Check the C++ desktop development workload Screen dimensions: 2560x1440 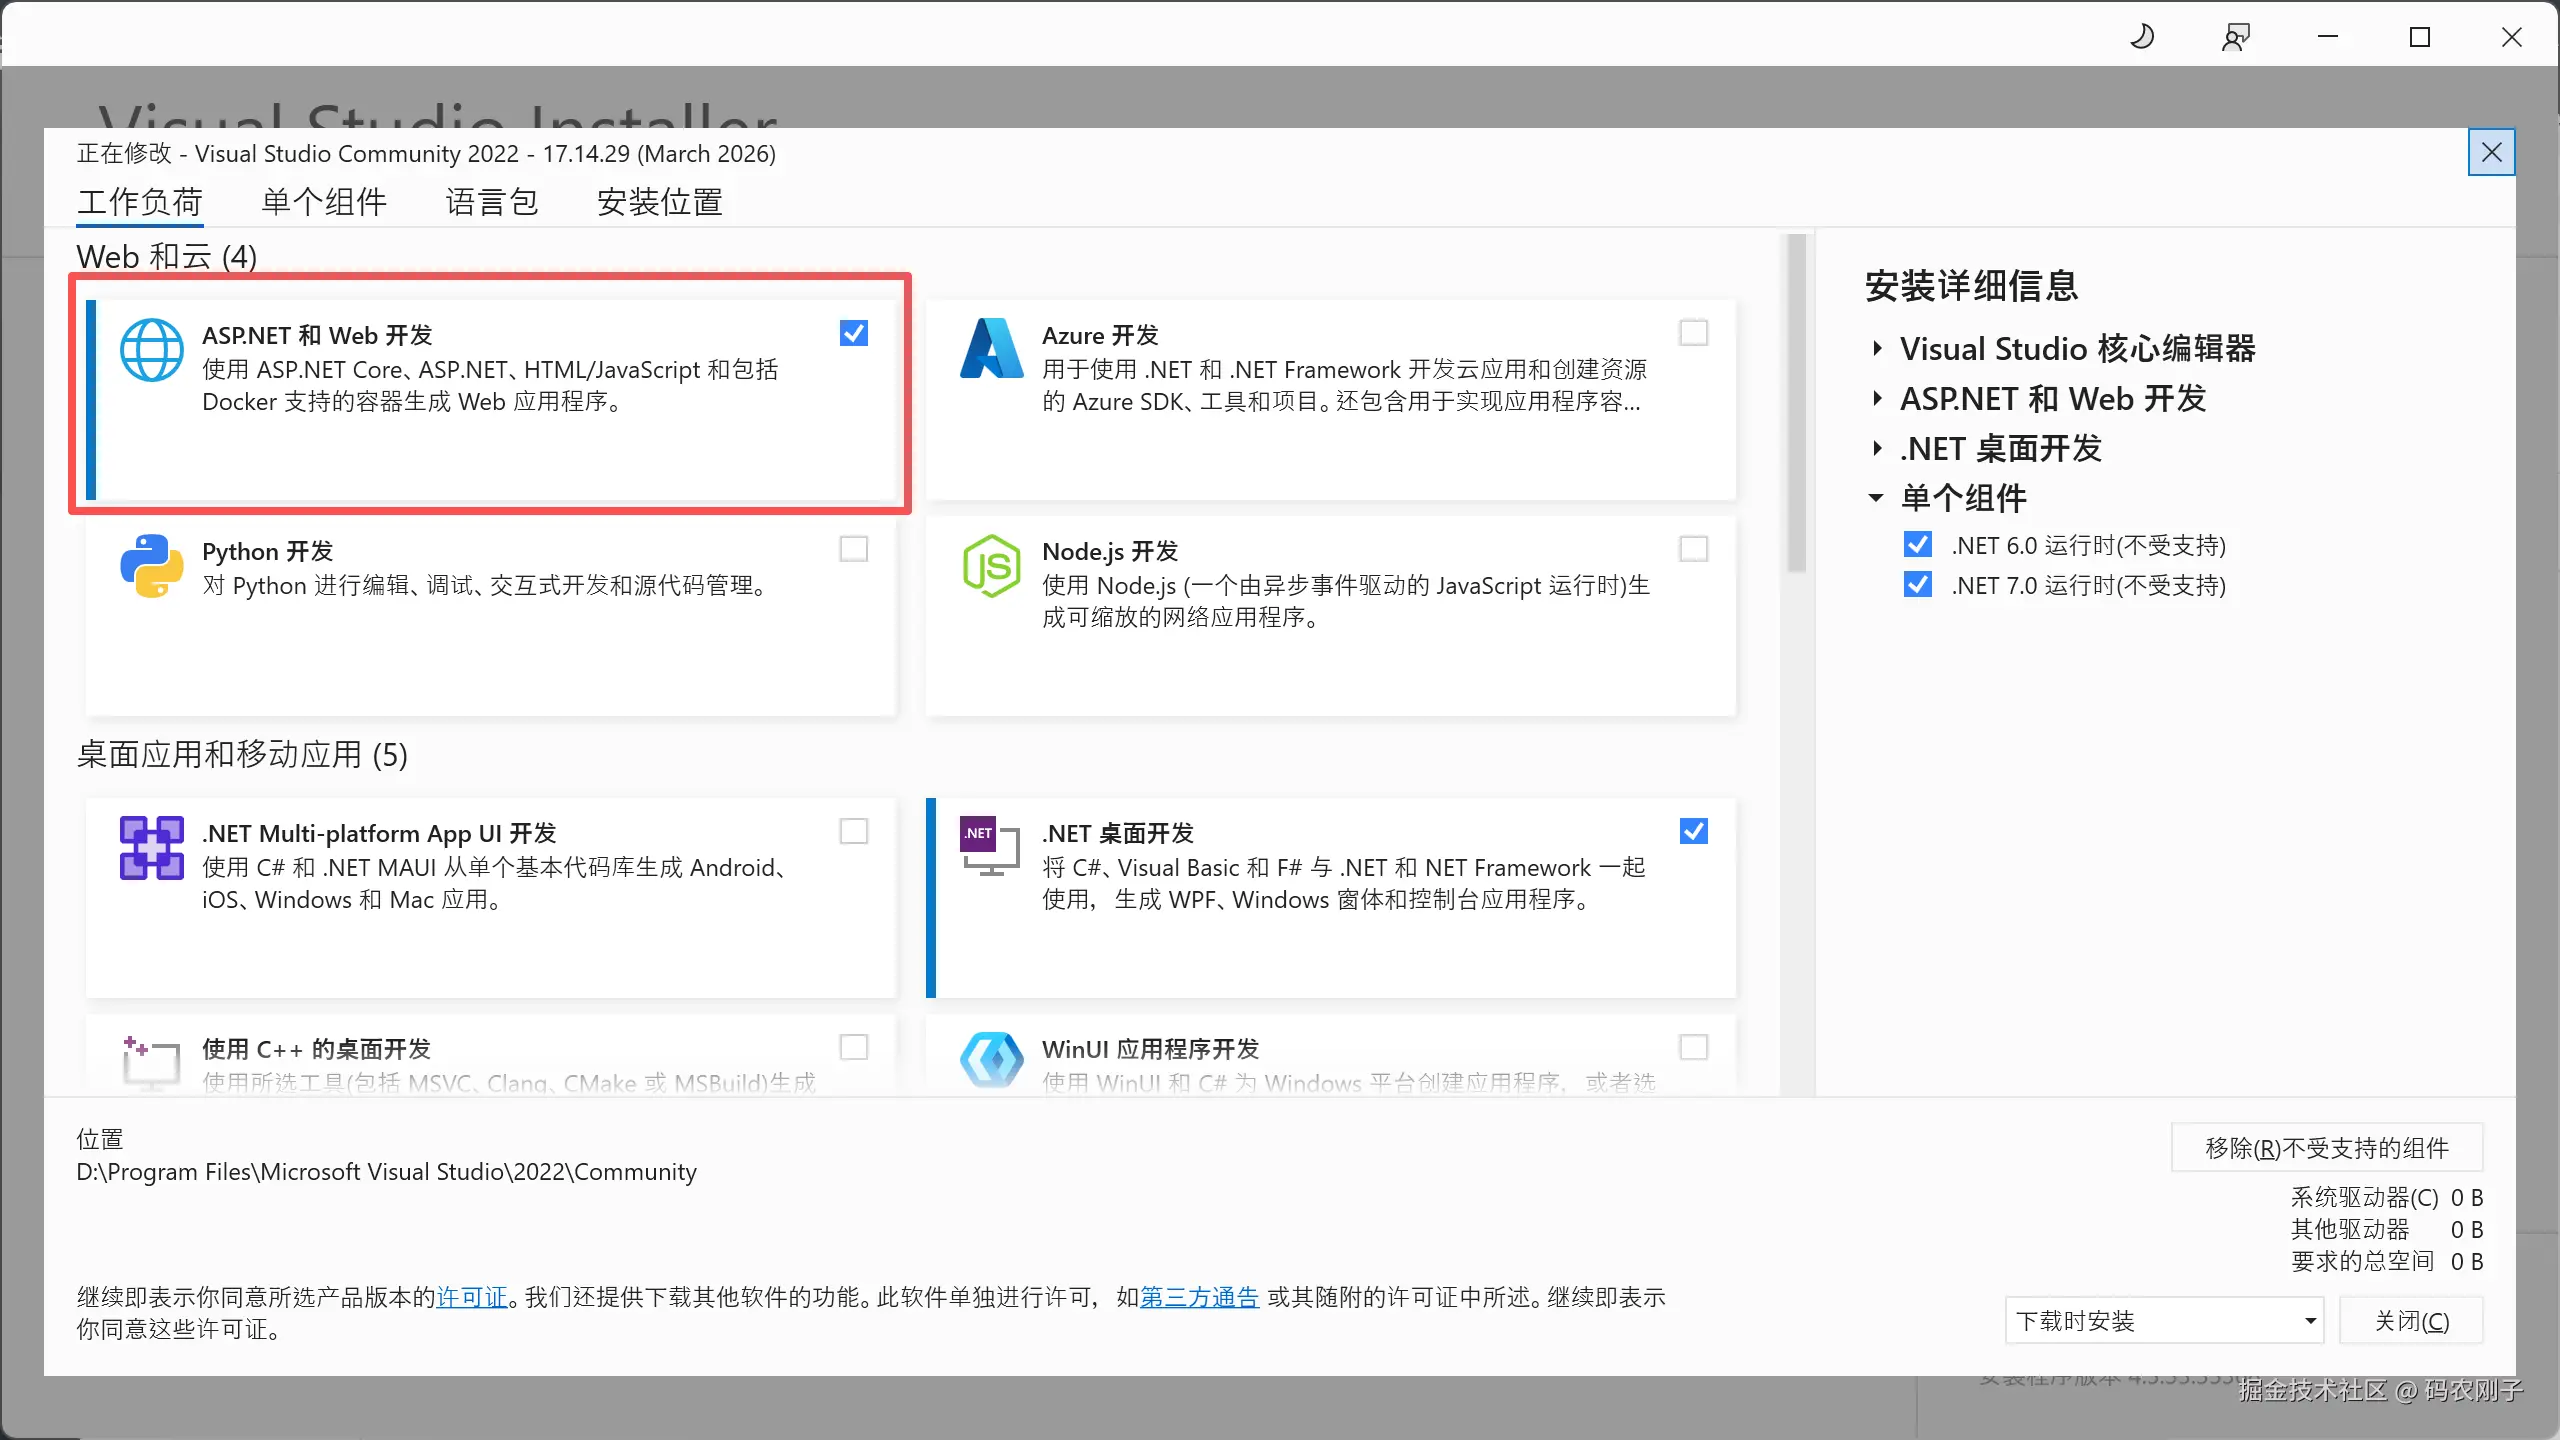click(854, 1047)
